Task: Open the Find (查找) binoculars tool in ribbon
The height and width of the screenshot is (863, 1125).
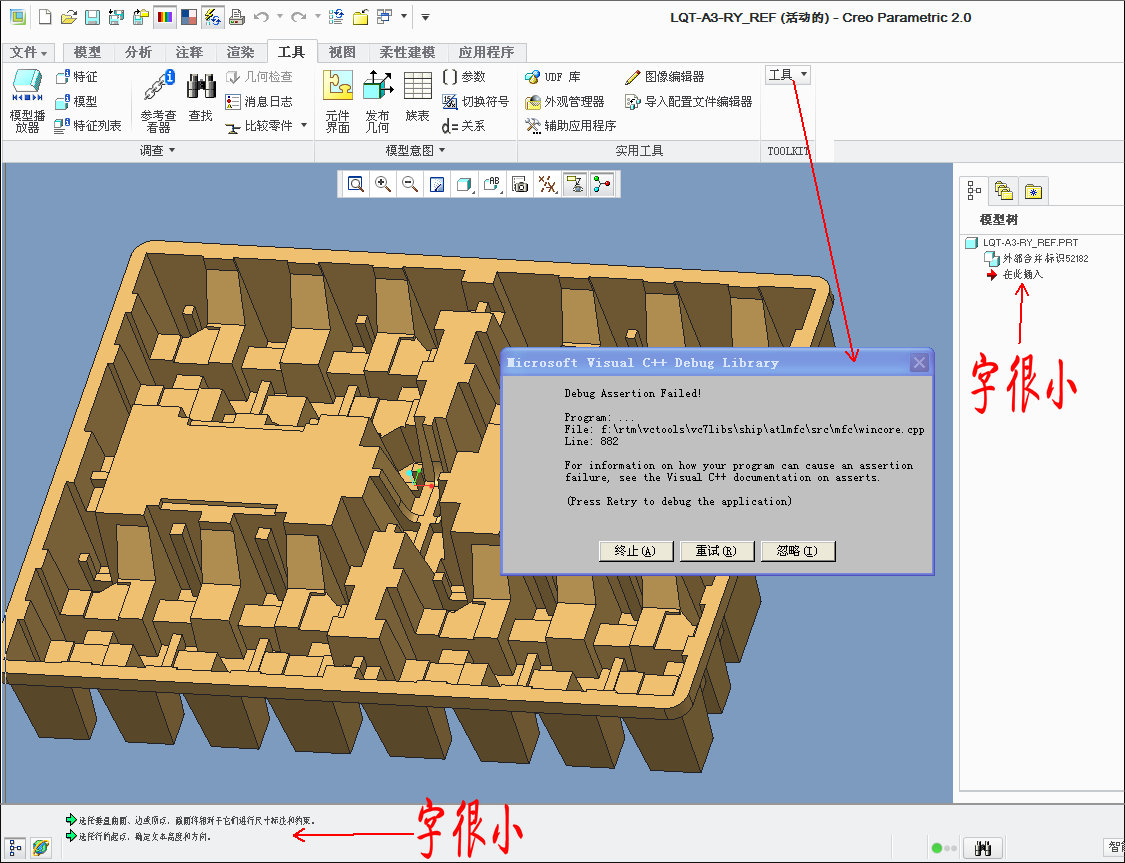Action: [x=201, y=98]
